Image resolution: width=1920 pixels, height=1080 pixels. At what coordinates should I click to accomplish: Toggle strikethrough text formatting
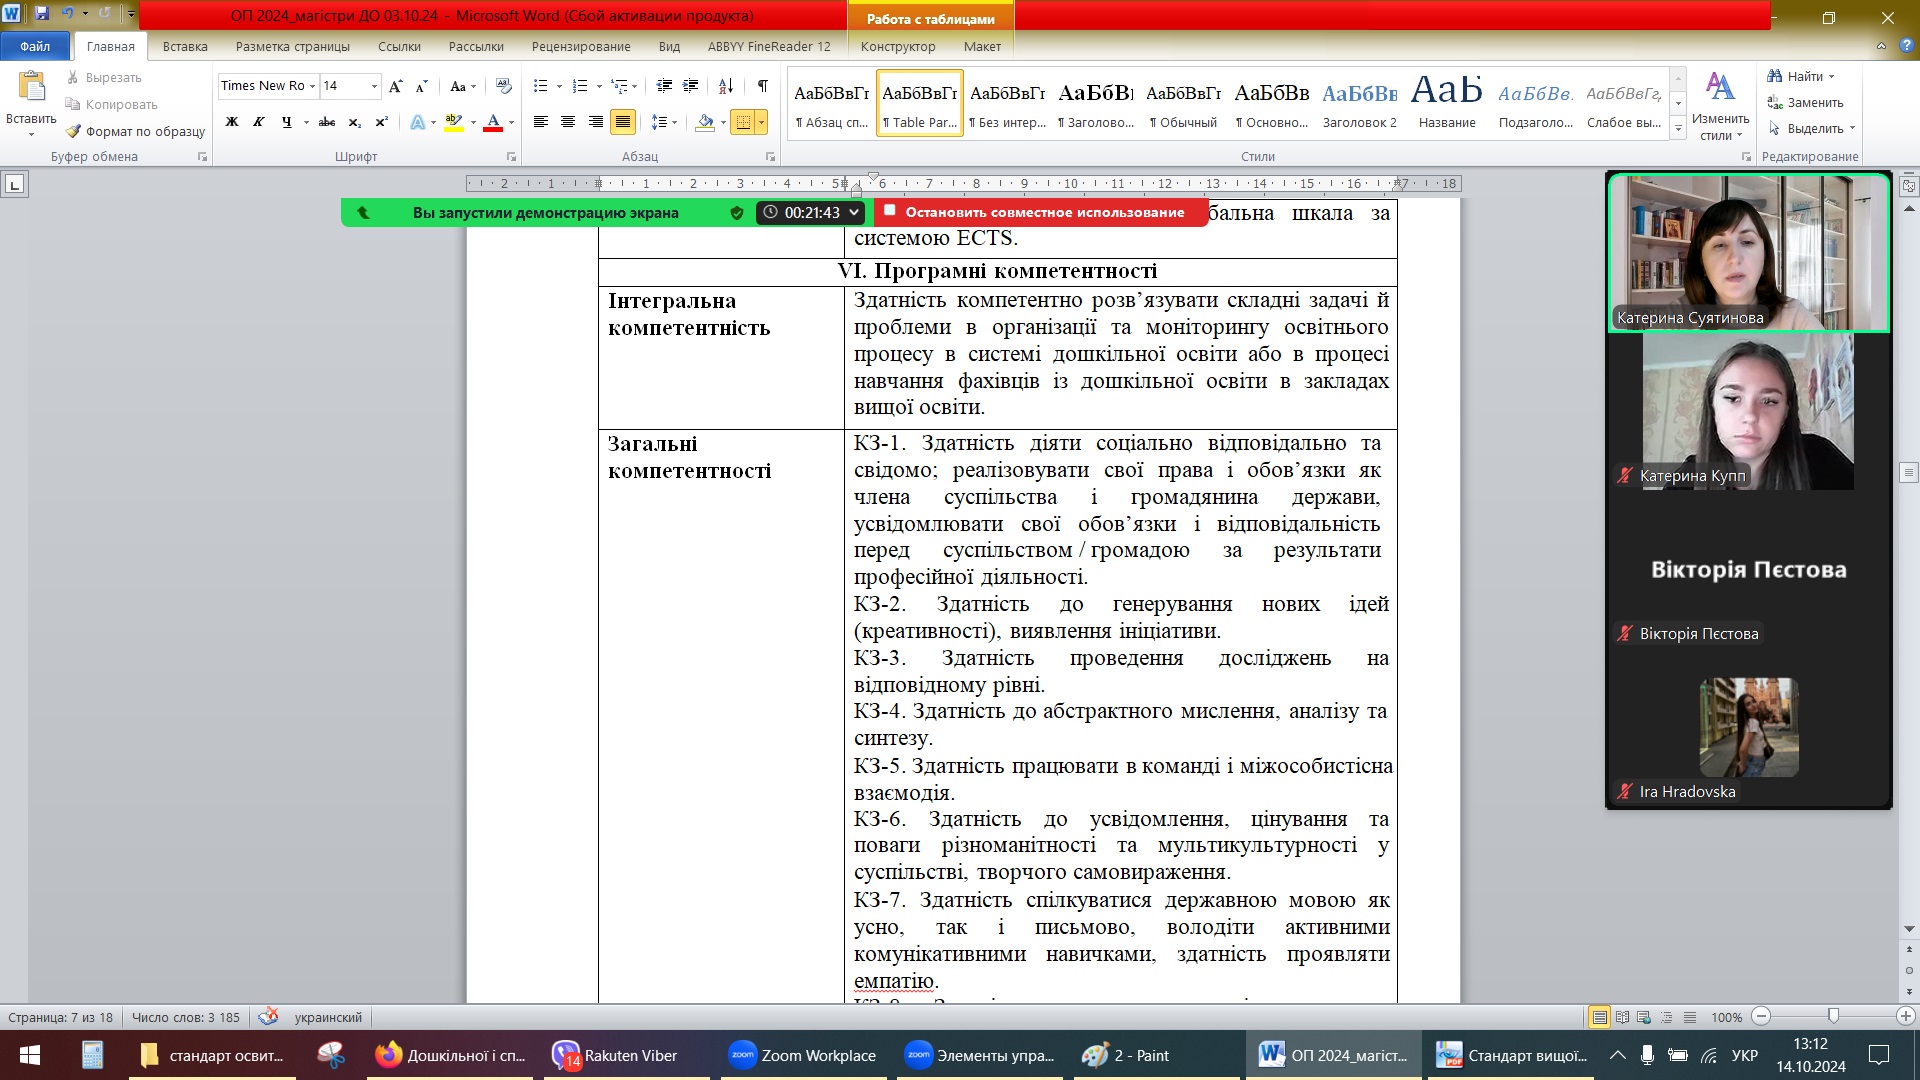(x=327, y=122)
